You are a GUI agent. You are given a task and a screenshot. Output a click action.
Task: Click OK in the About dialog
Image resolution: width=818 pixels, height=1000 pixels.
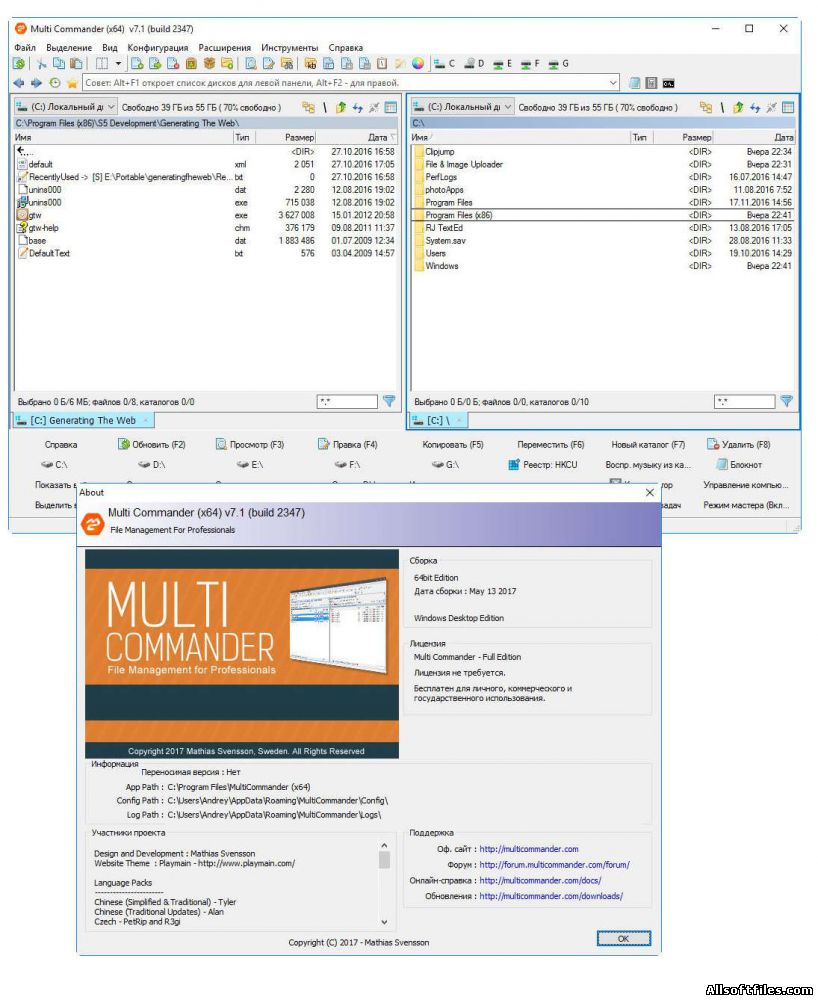623,939
